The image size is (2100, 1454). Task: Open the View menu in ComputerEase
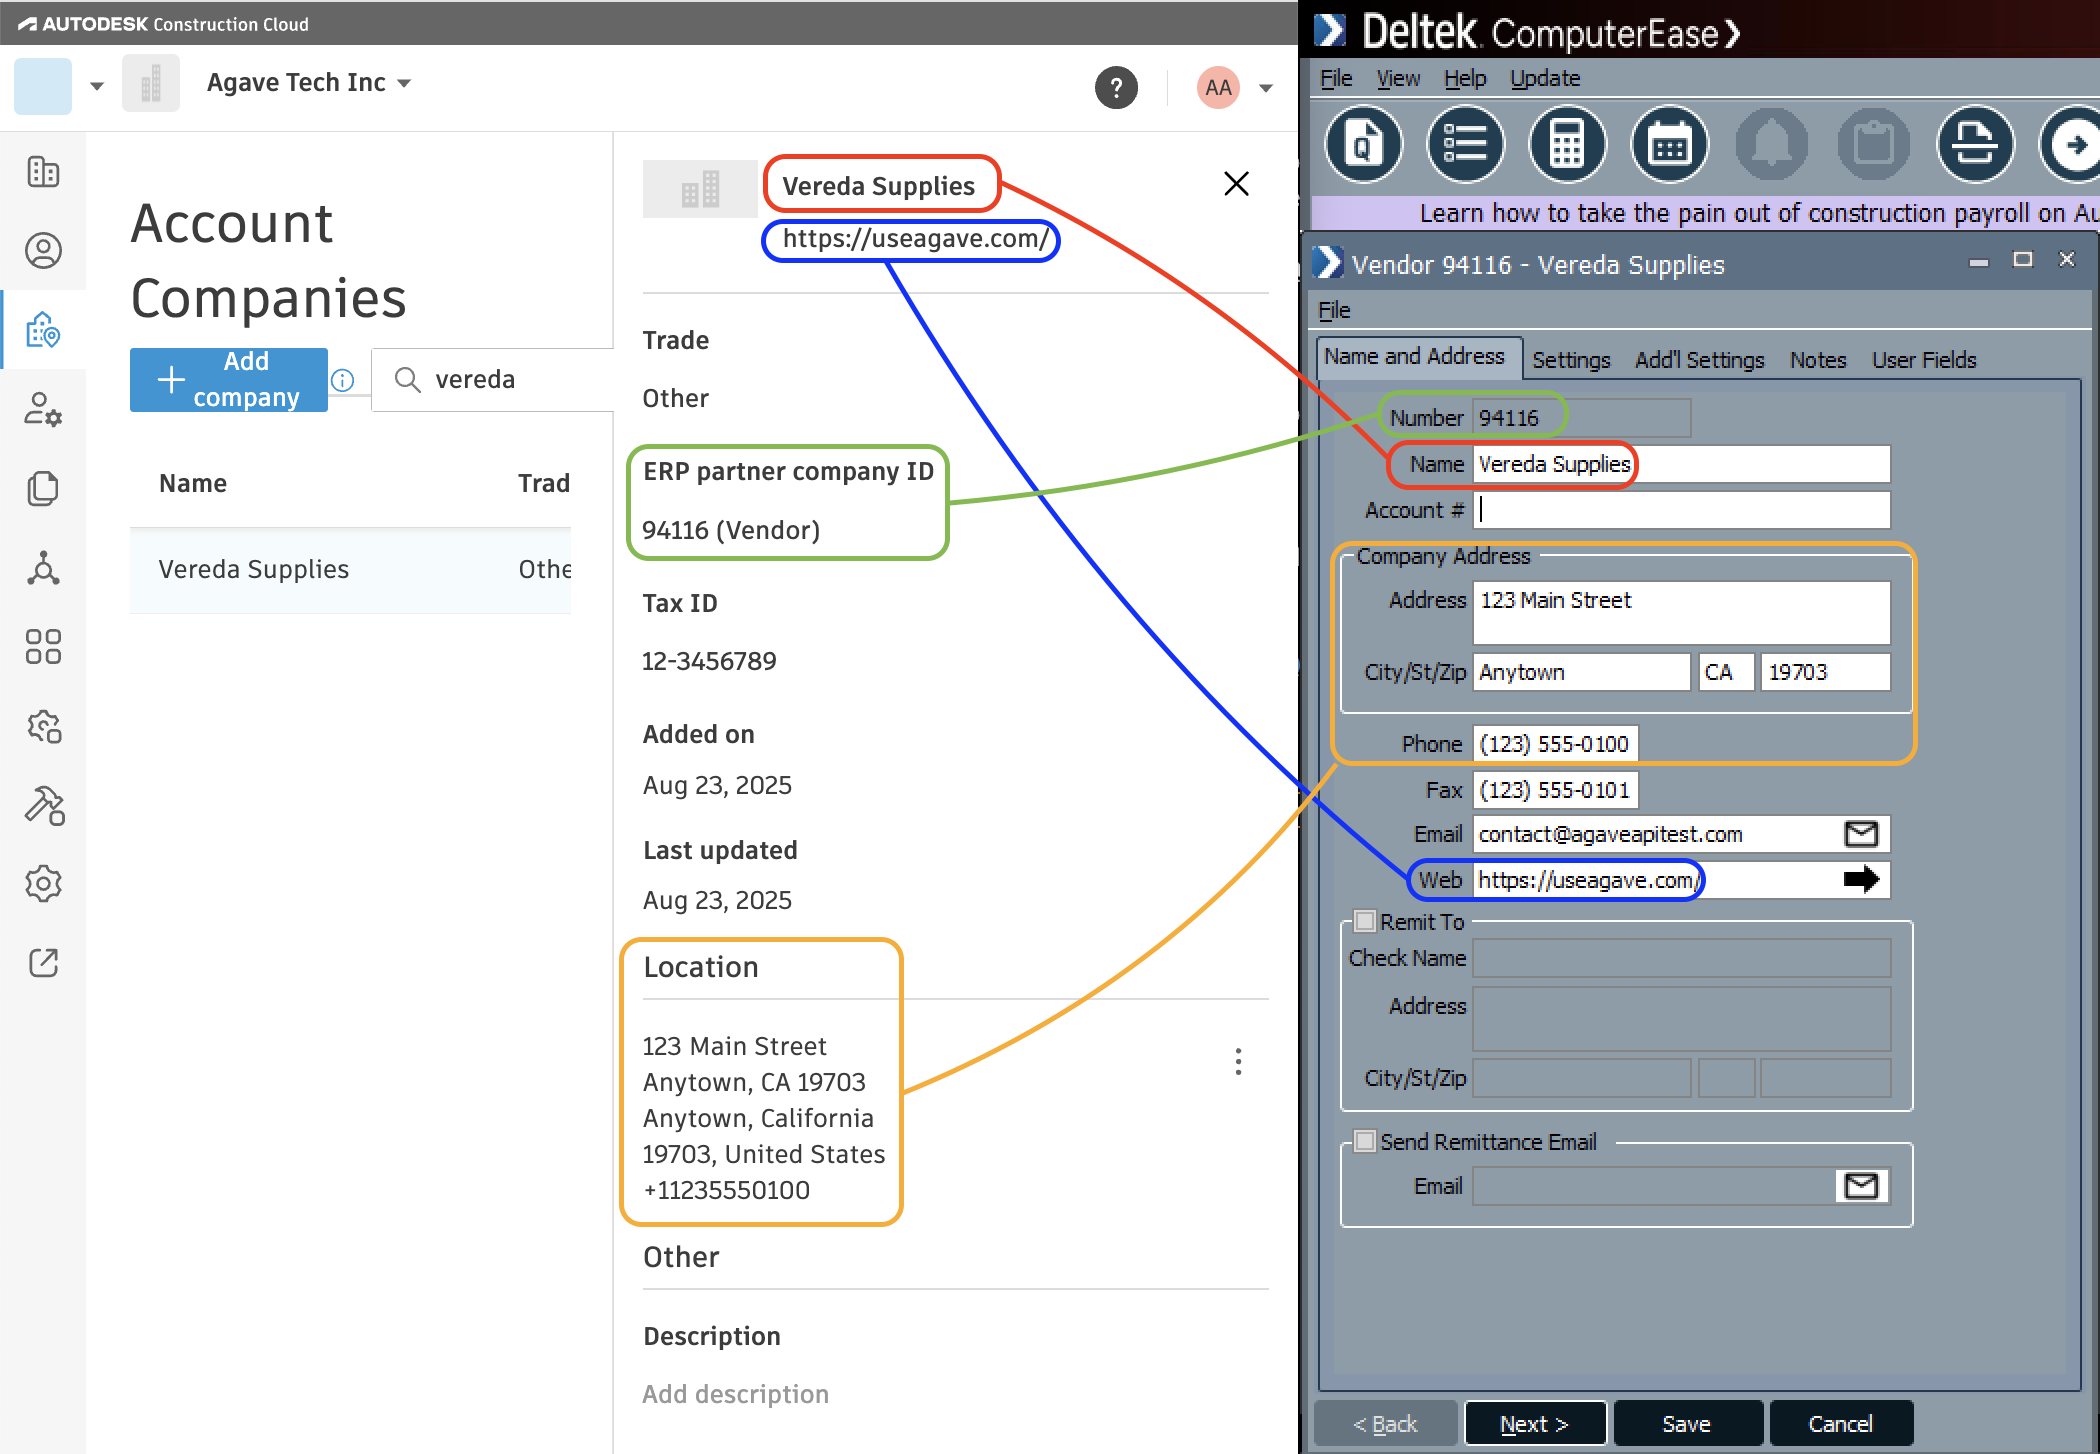tap(1398, 78)
